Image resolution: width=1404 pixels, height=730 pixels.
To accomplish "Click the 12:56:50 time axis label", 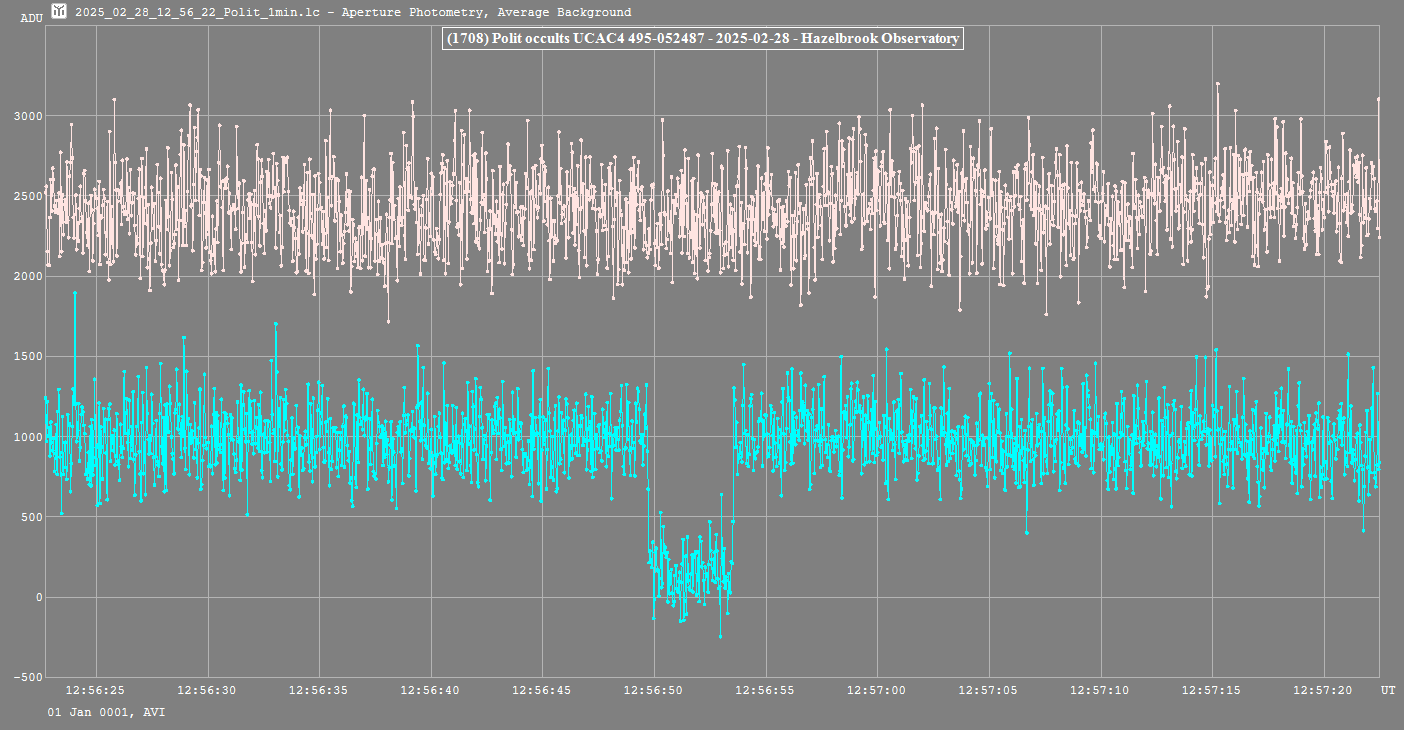I will point(654,690).
